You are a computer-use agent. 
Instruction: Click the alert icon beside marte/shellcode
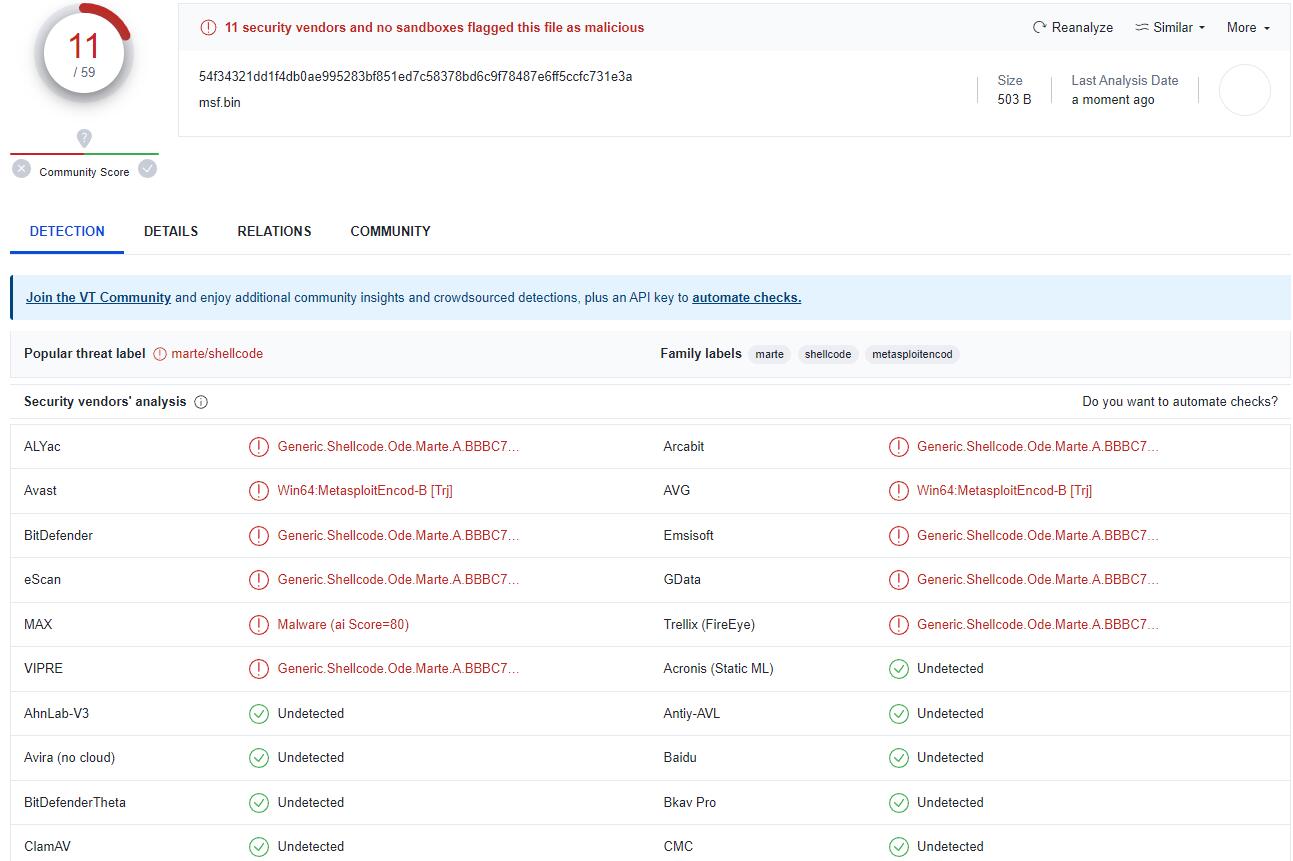[160, 354]
